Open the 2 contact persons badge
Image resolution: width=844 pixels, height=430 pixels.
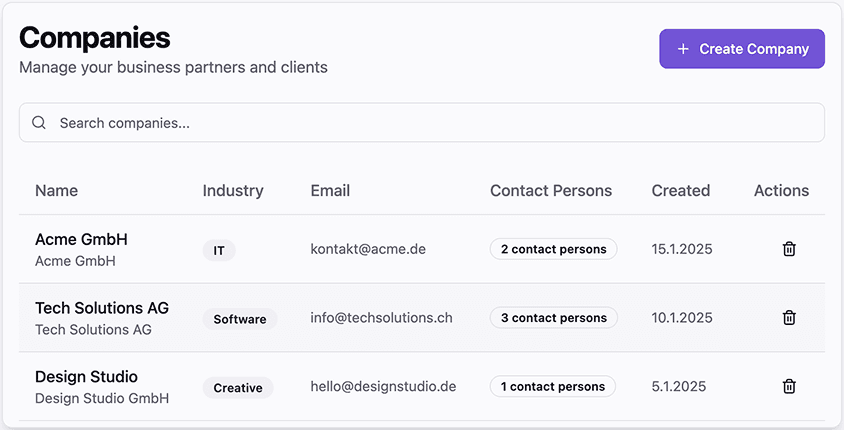pyautogui.click(x=553, y=249)
